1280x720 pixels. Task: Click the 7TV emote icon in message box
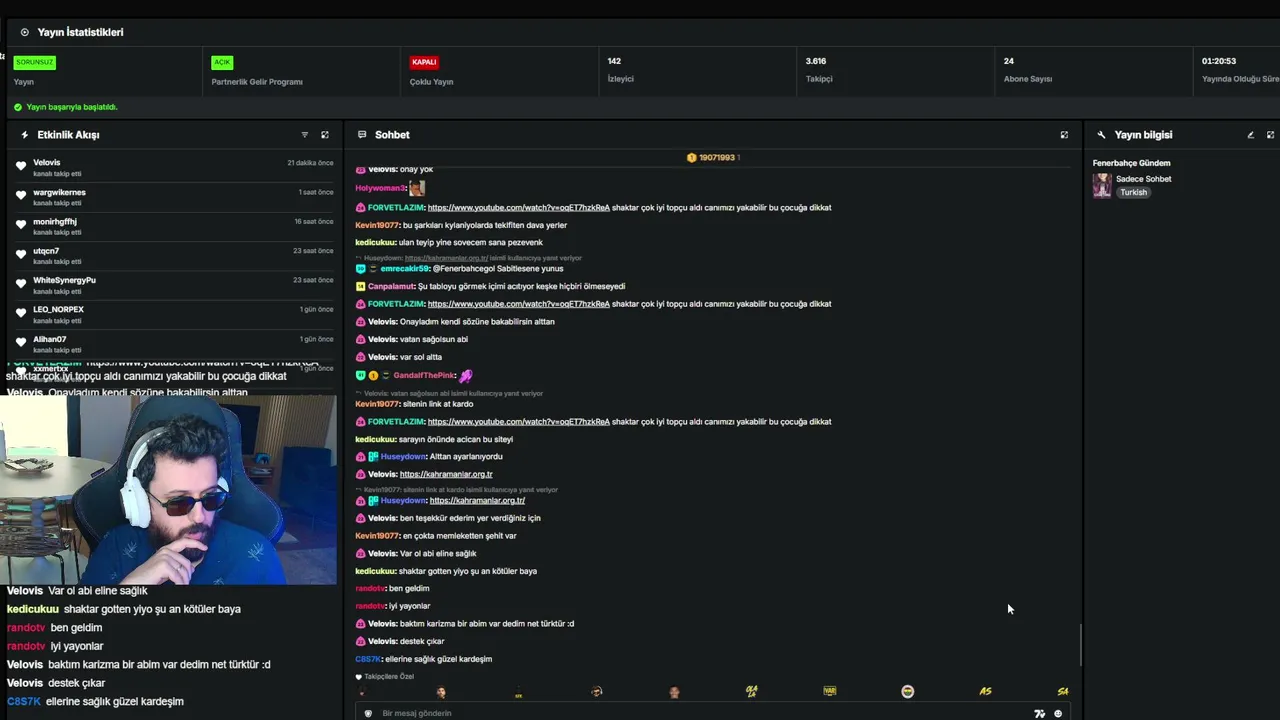click(1040, 714)
